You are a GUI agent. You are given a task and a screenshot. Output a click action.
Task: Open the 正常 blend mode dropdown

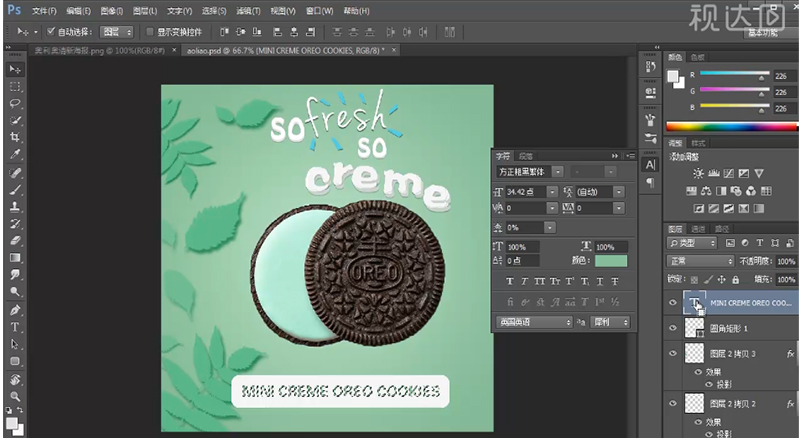click(702, 261)
